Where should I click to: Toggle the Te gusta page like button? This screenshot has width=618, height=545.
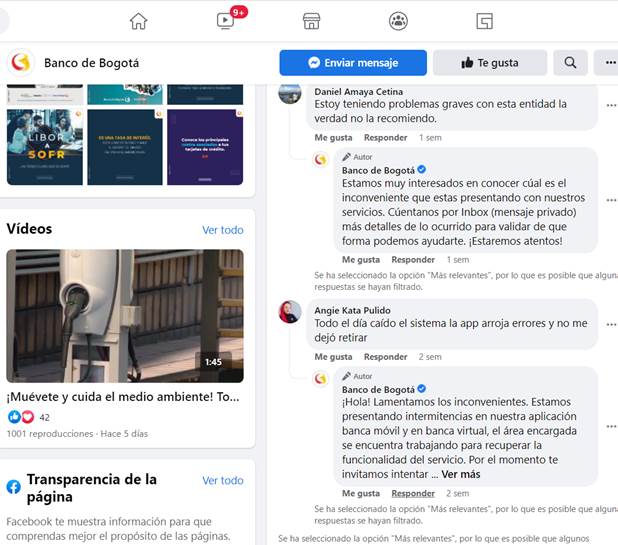490,63
